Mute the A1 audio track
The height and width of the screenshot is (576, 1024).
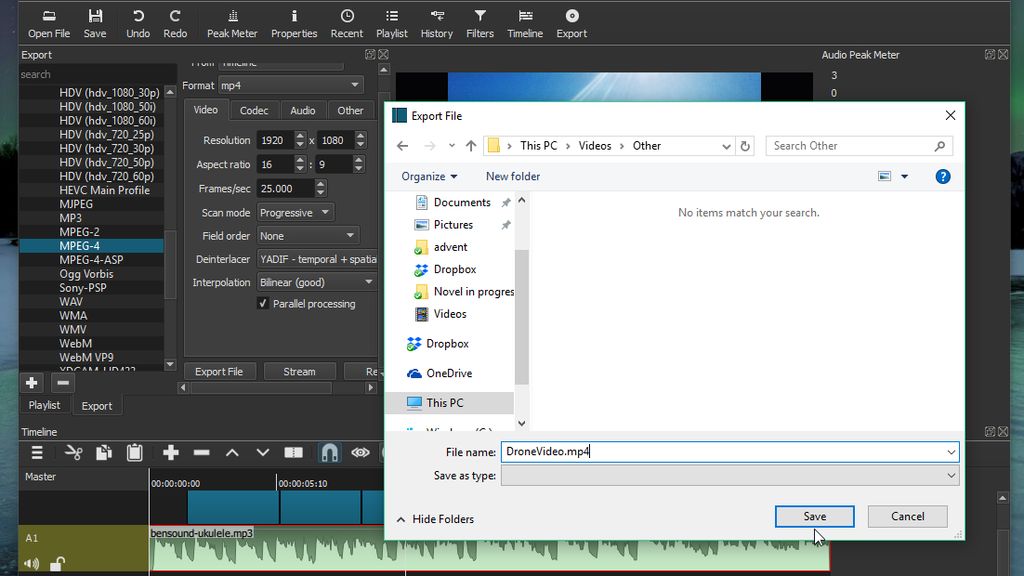click(x=30, y=563)
